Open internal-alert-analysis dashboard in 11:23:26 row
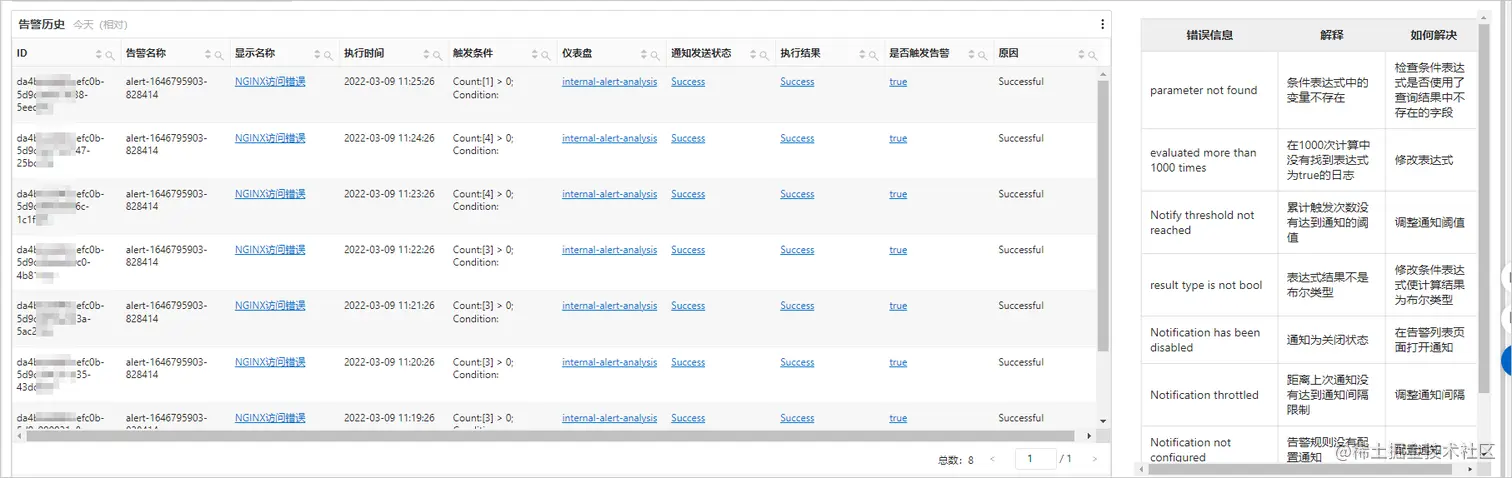 609,194
